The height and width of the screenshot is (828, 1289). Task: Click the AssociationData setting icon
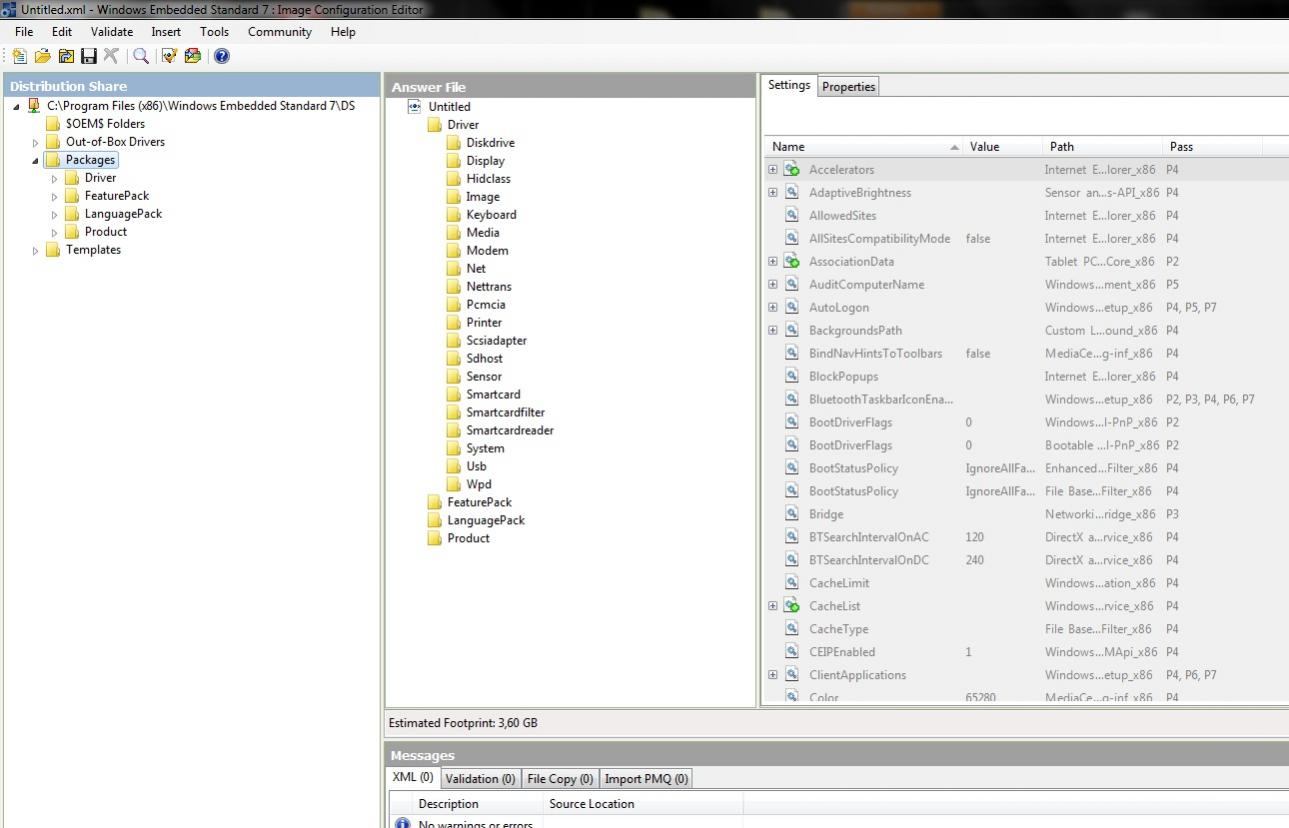792,261
